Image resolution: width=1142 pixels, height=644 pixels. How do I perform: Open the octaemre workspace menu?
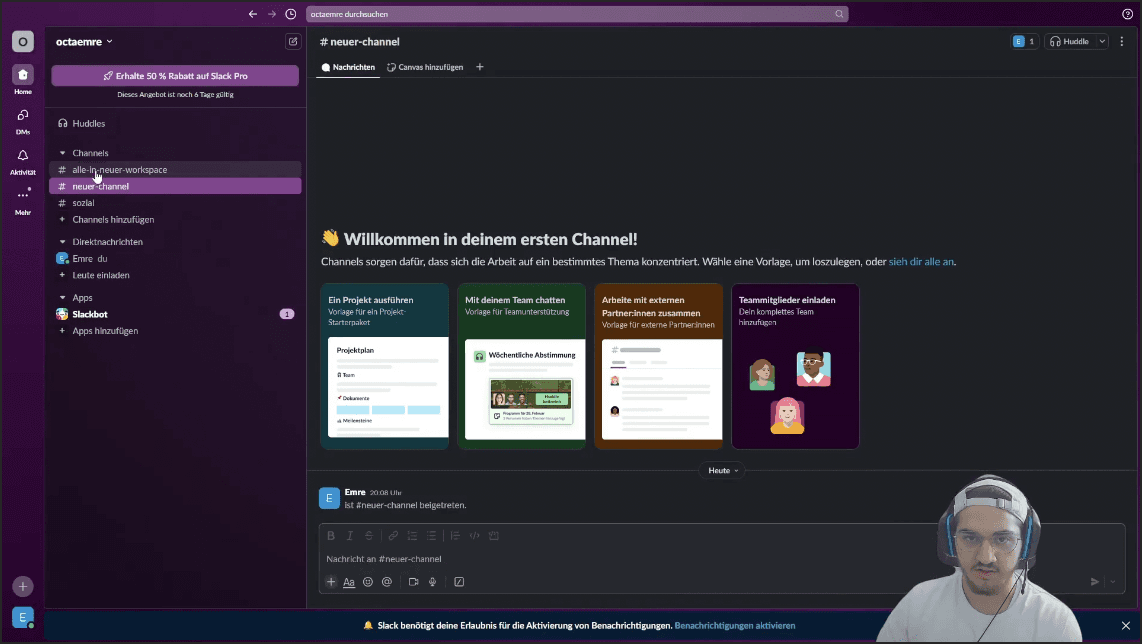click(x=84, y=42)
